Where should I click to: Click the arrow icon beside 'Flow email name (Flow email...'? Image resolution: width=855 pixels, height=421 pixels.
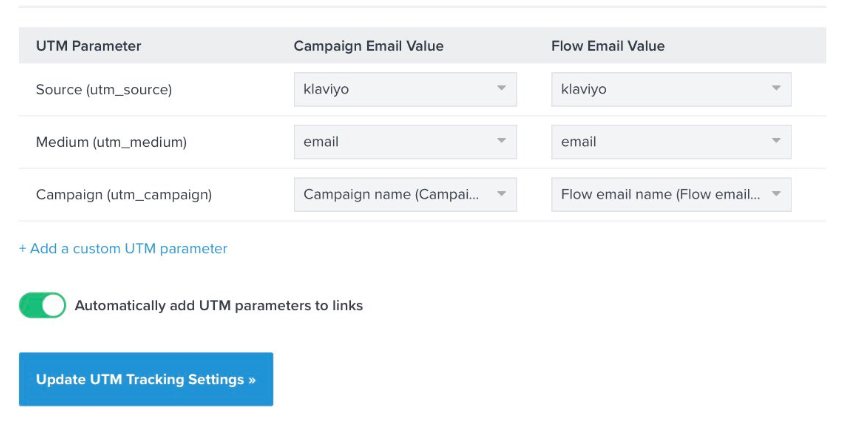[x=776, y=194]
